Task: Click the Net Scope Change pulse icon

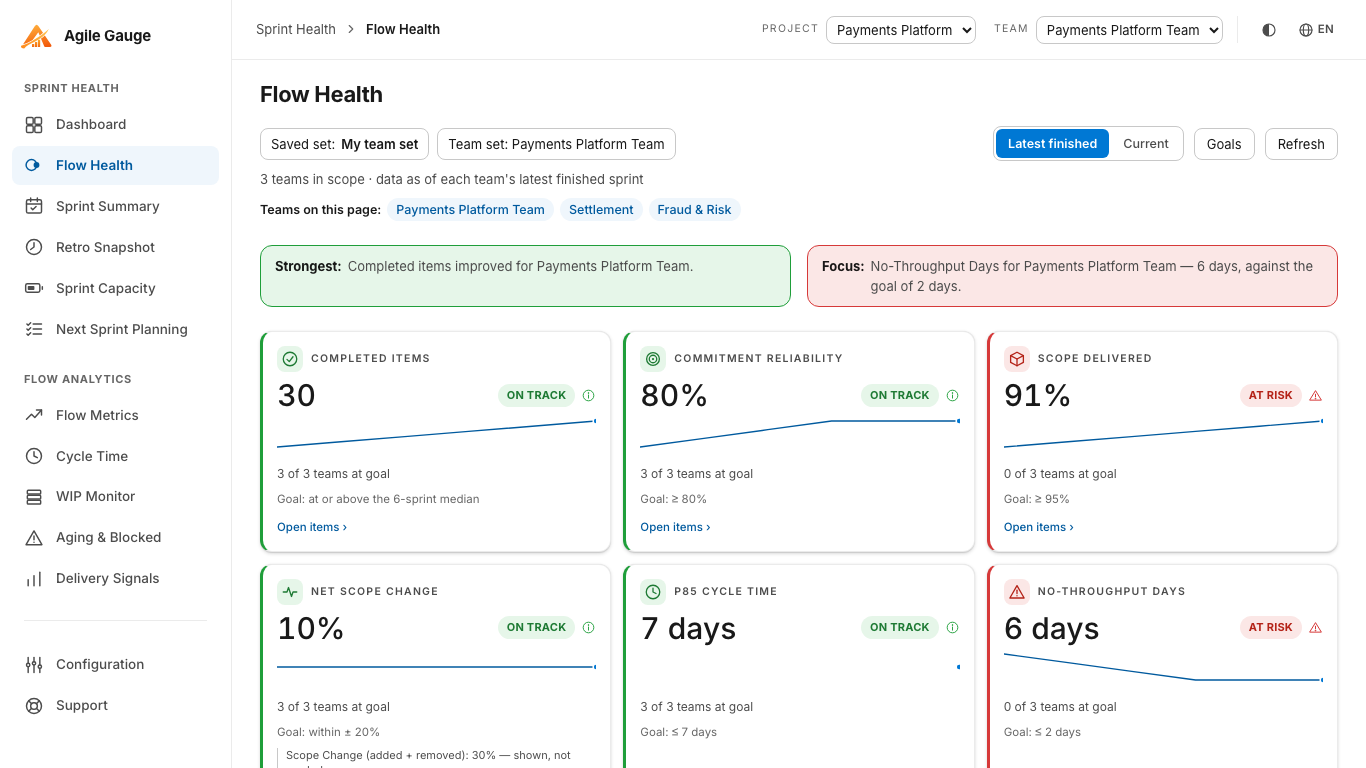Action: (290, 591)
